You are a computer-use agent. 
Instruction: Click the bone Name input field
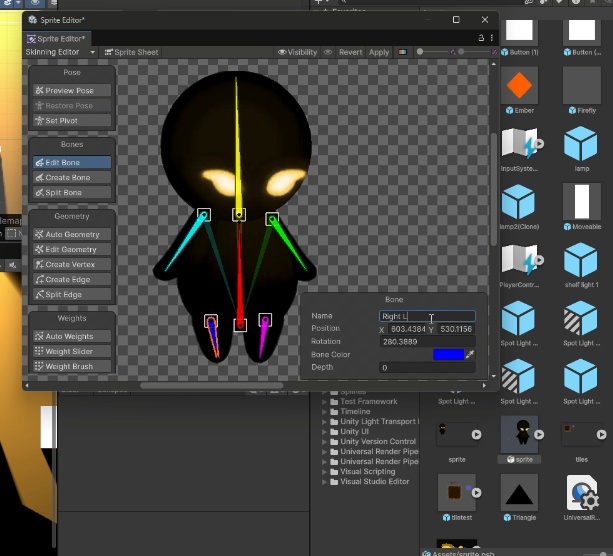[x=427, y=316]
